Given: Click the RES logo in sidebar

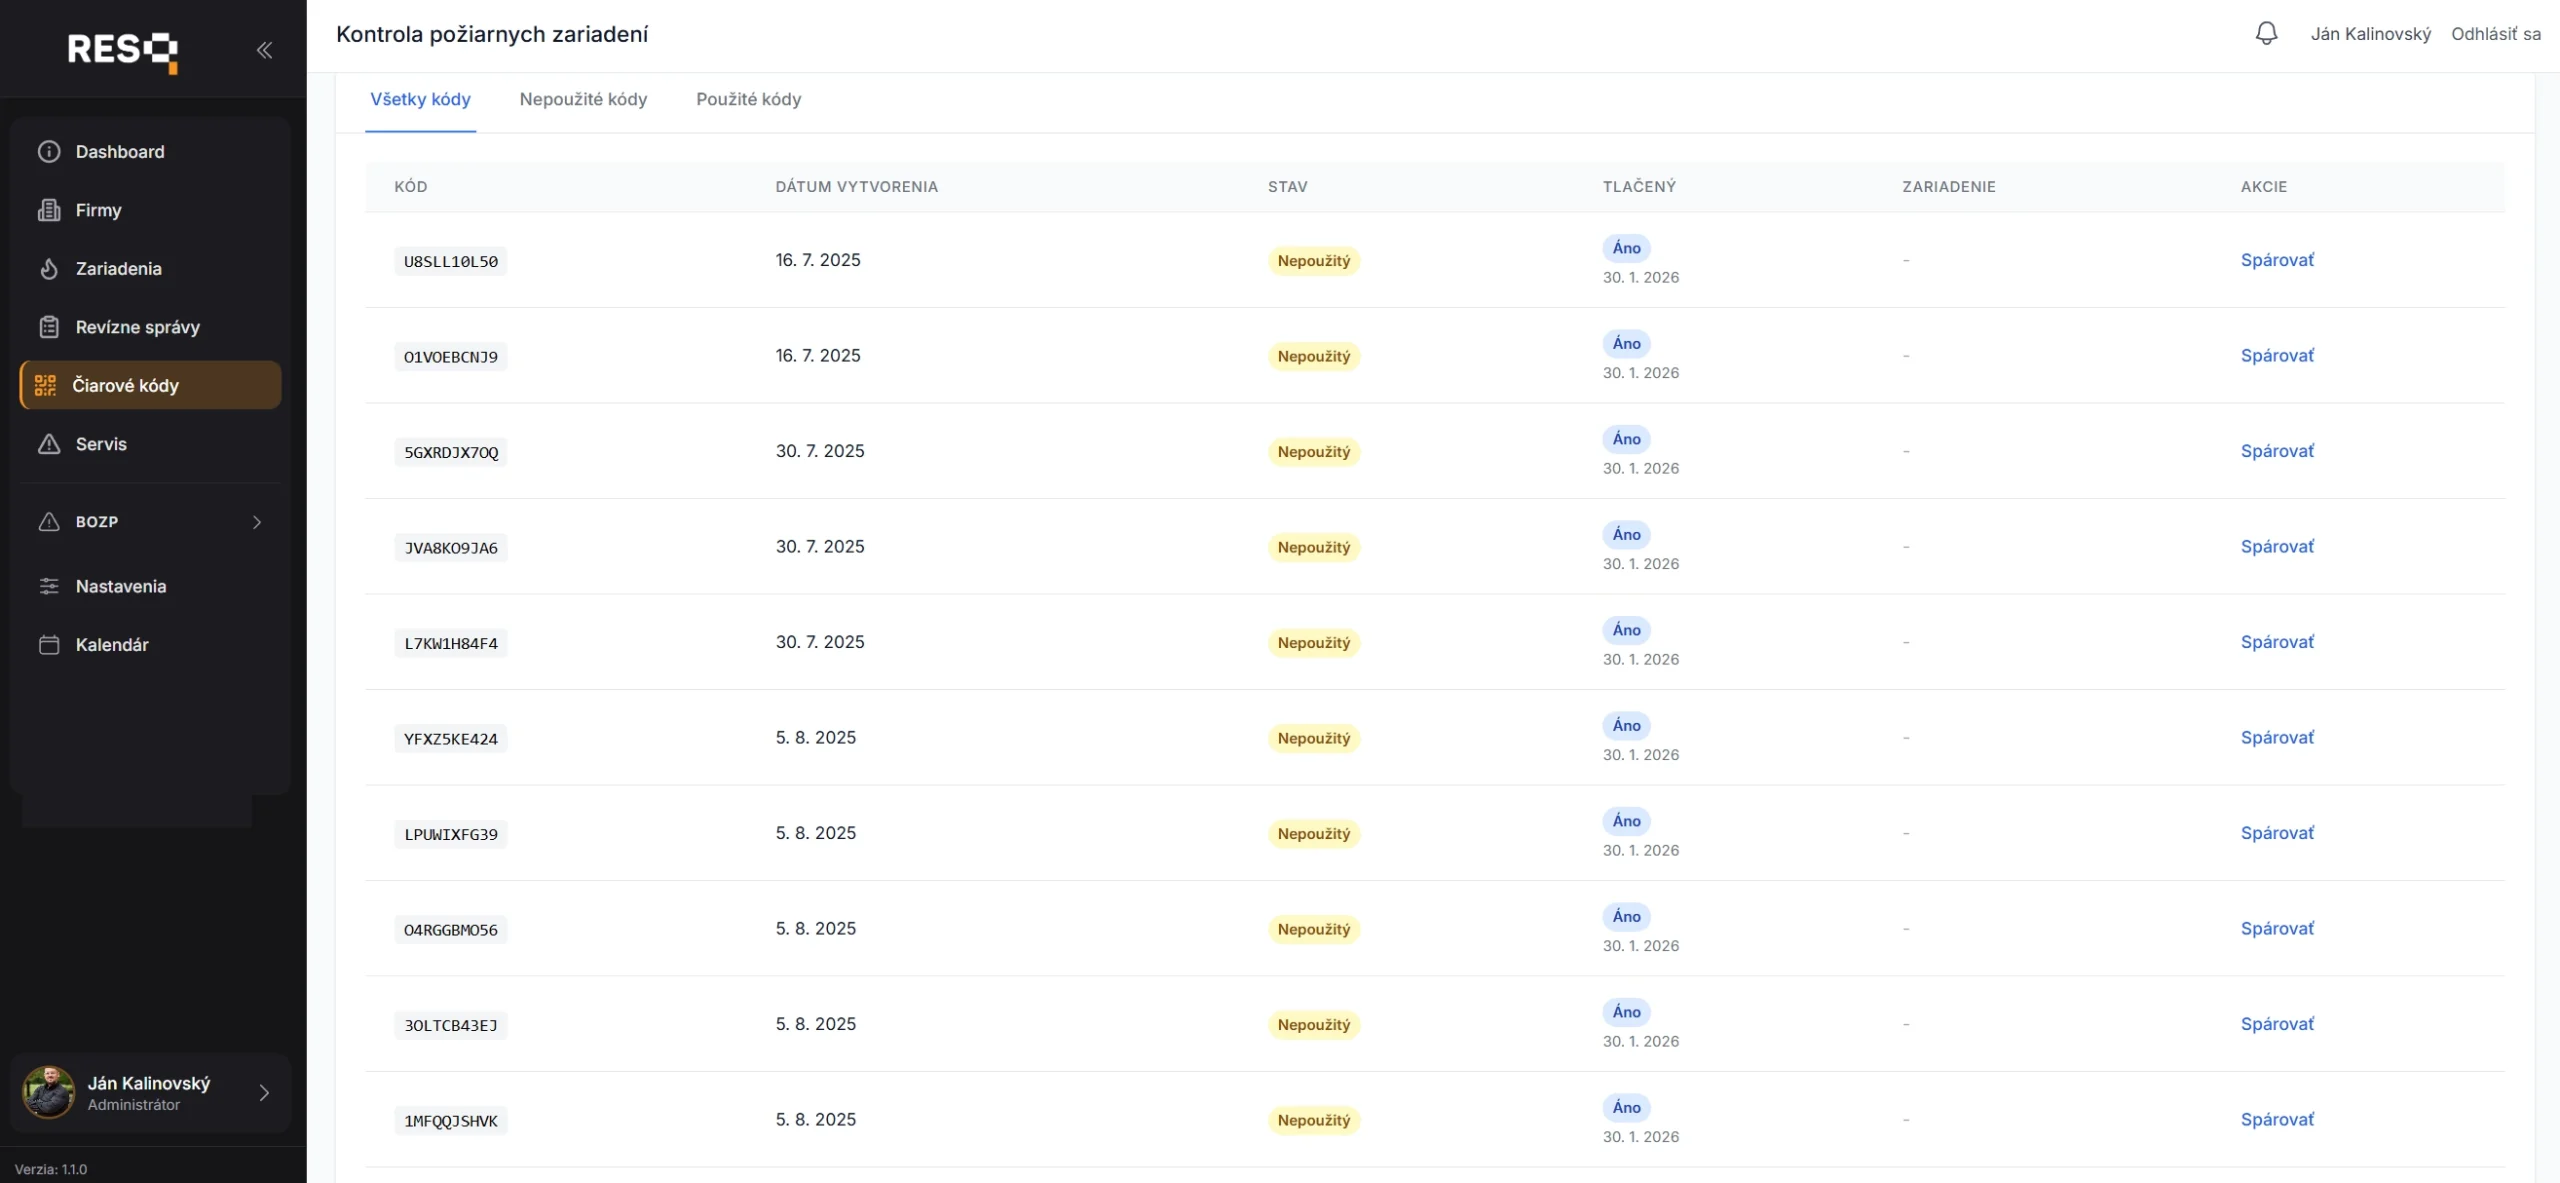Looking at the screenshot, I should 122,50.
